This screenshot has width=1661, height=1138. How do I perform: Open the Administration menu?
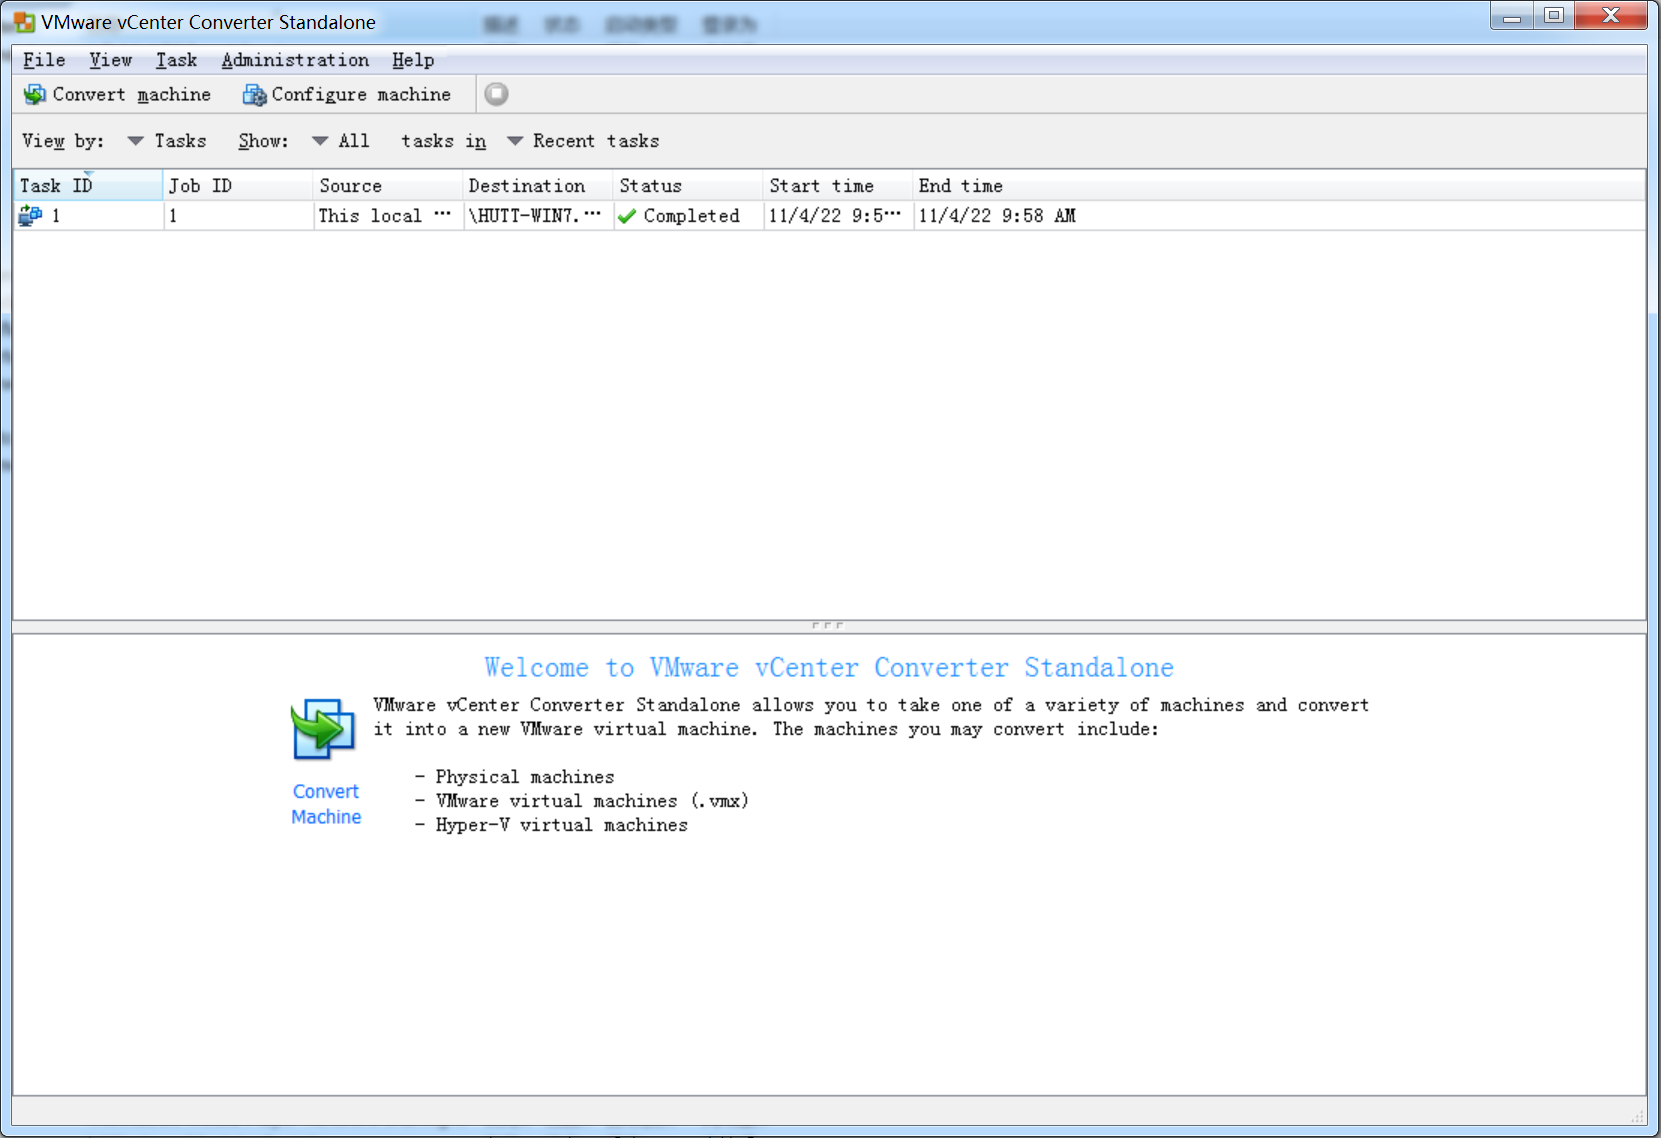click(x=295, y=60)
